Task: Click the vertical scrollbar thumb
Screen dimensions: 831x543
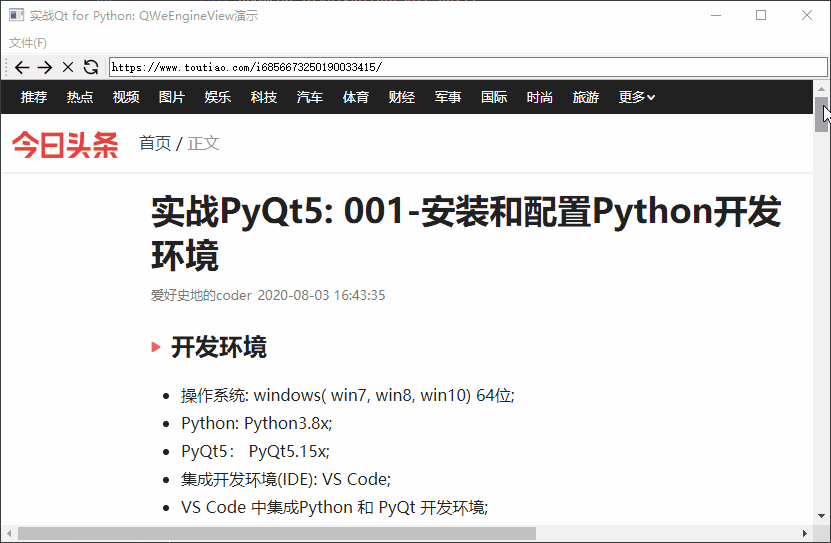Action: click(821, 114)
